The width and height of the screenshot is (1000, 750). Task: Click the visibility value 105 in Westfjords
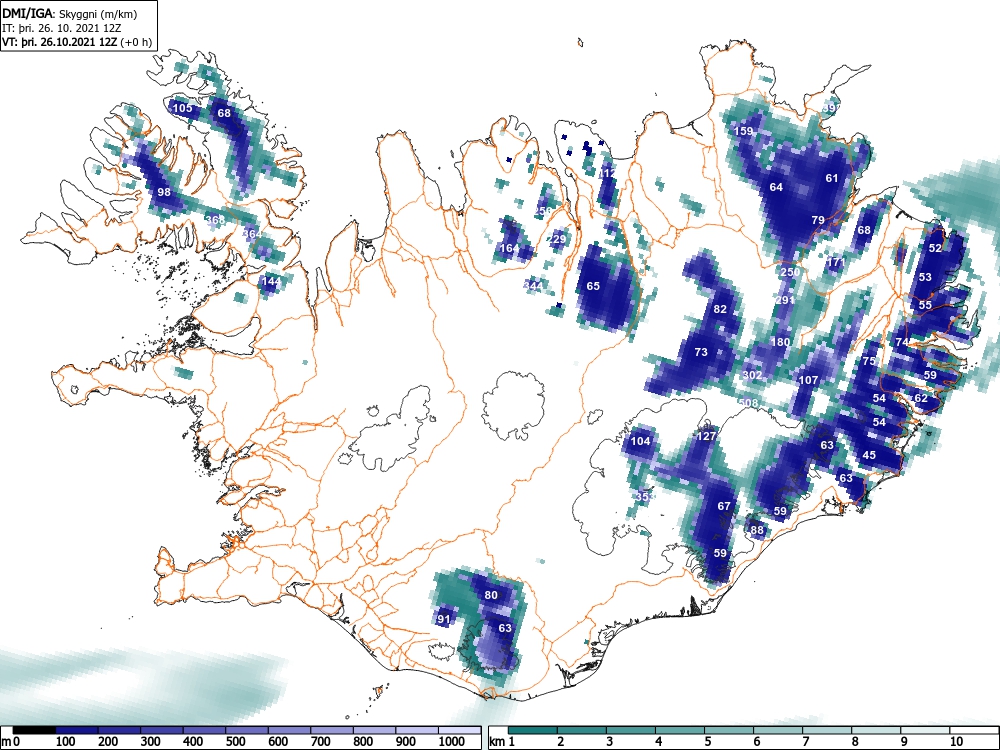click(x=182, y=108)
